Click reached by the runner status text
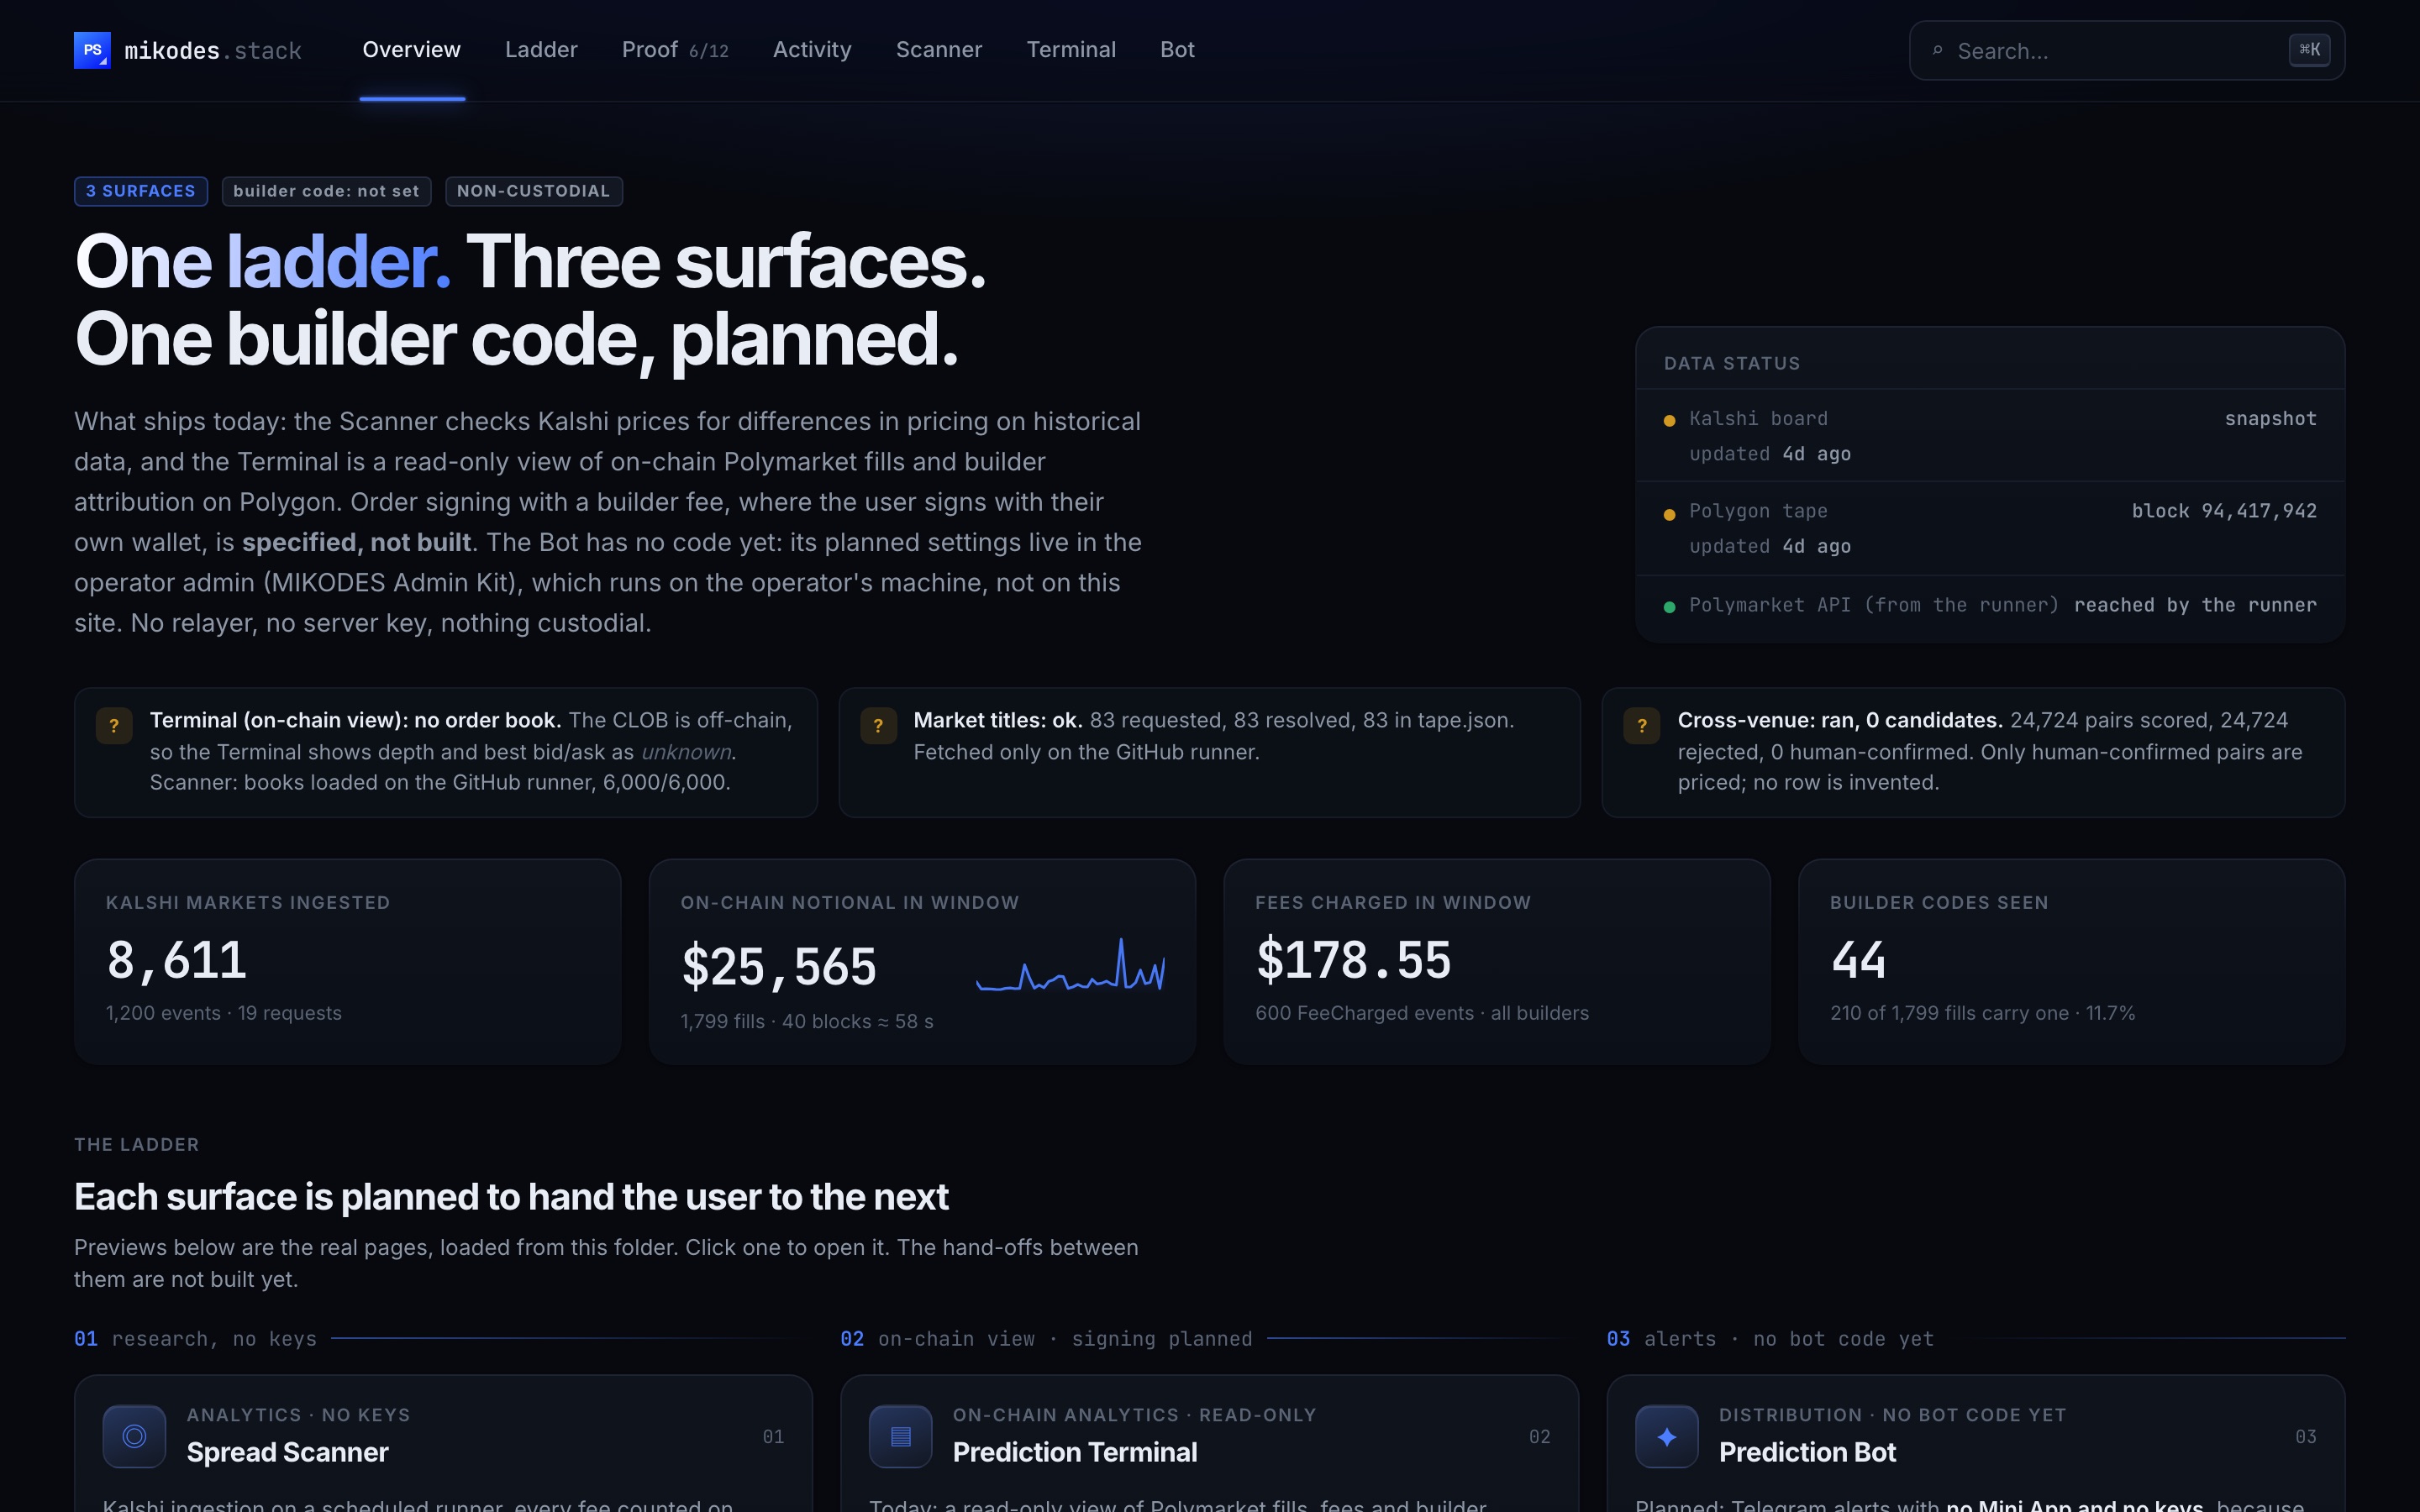 point(2195,605)
